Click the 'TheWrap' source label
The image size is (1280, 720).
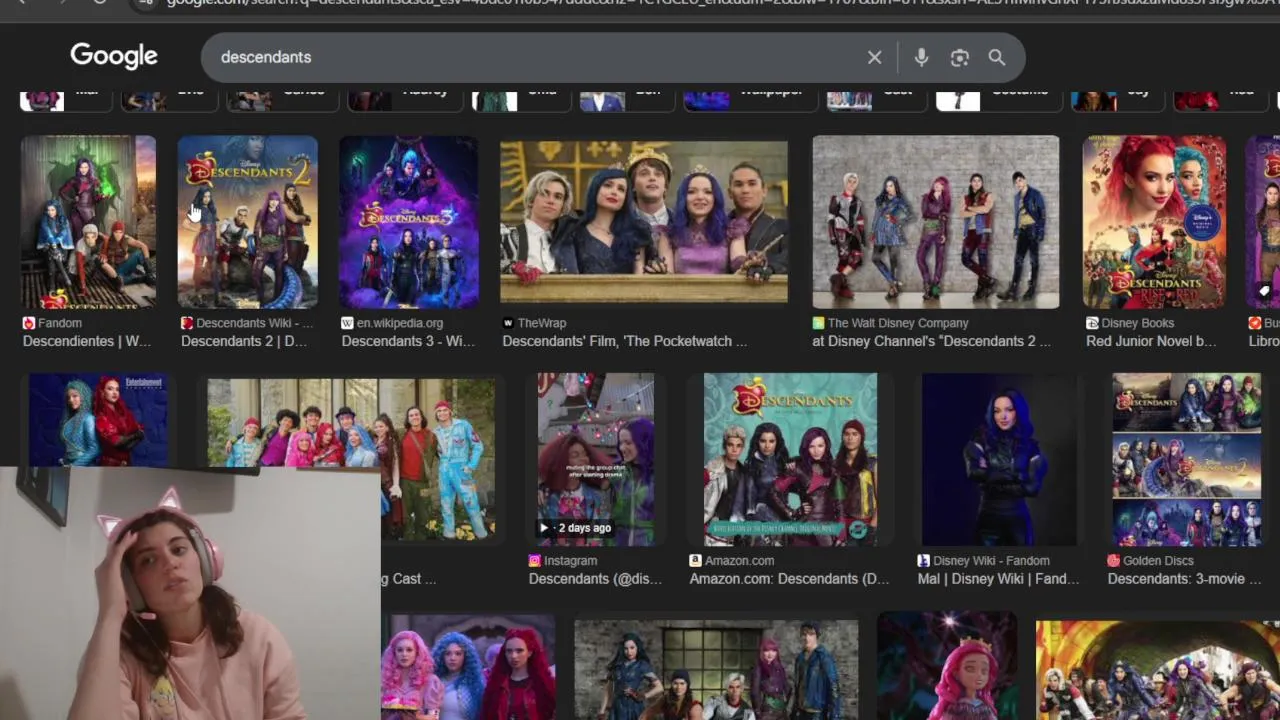point(541,323)
